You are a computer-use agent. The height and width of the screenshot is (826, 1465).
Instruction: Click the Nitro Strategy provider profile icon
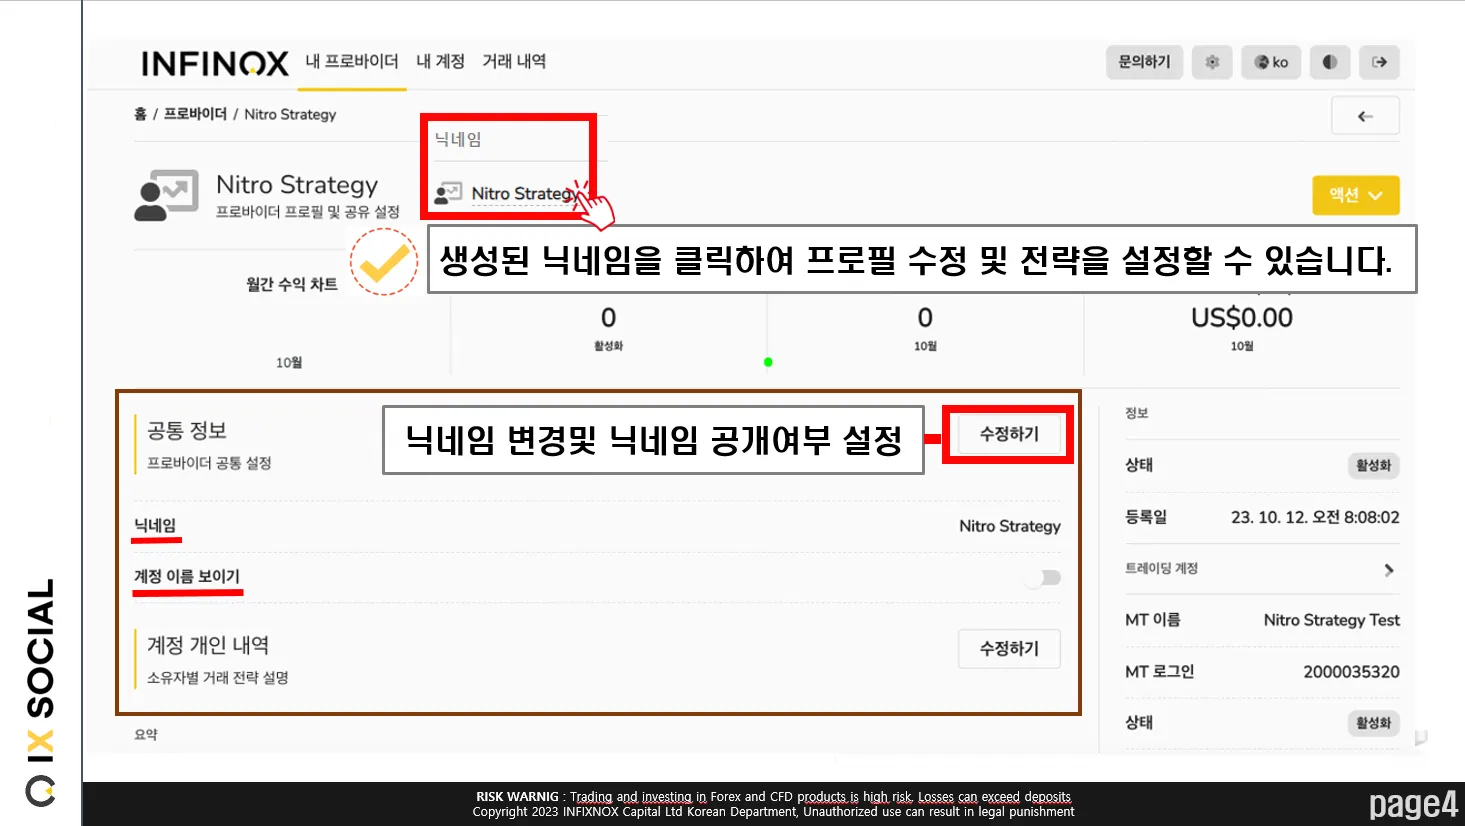coord(166,195)
